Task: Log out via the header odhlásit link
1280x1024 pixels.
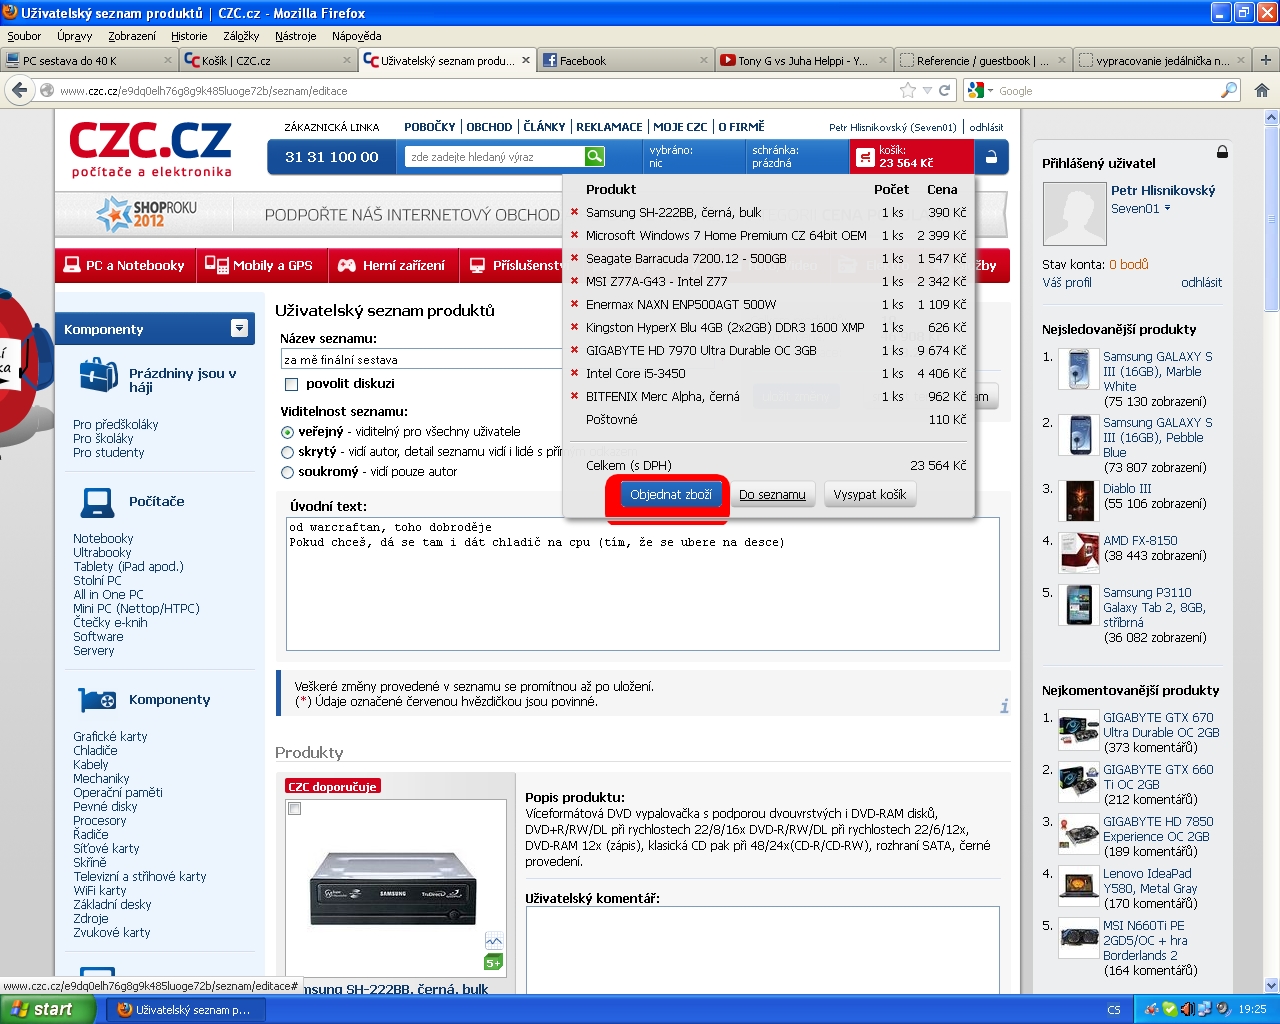Action: [x=986, y=128]
